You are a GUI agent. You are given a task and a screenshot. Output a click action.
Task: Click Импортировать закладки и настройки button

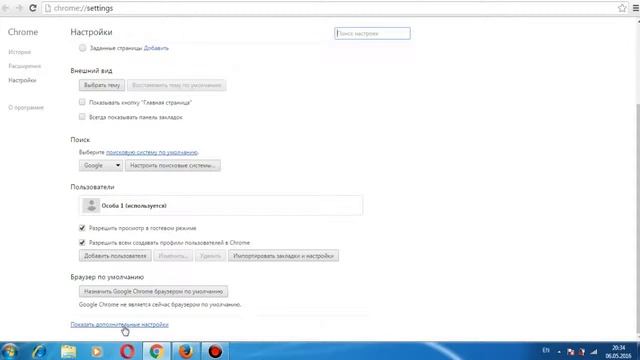pos(283,256)
